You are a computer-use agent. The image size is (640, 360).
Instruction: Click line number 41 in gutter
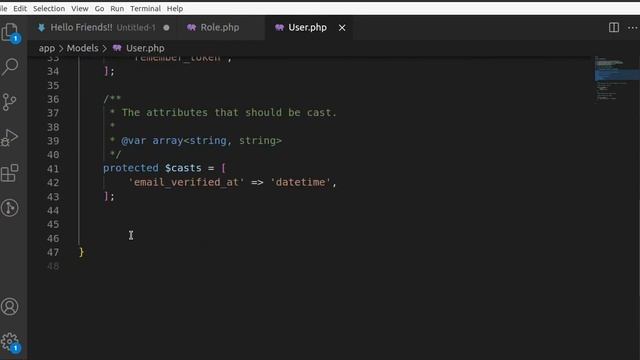pyautogui.click(x=53, y=169)
